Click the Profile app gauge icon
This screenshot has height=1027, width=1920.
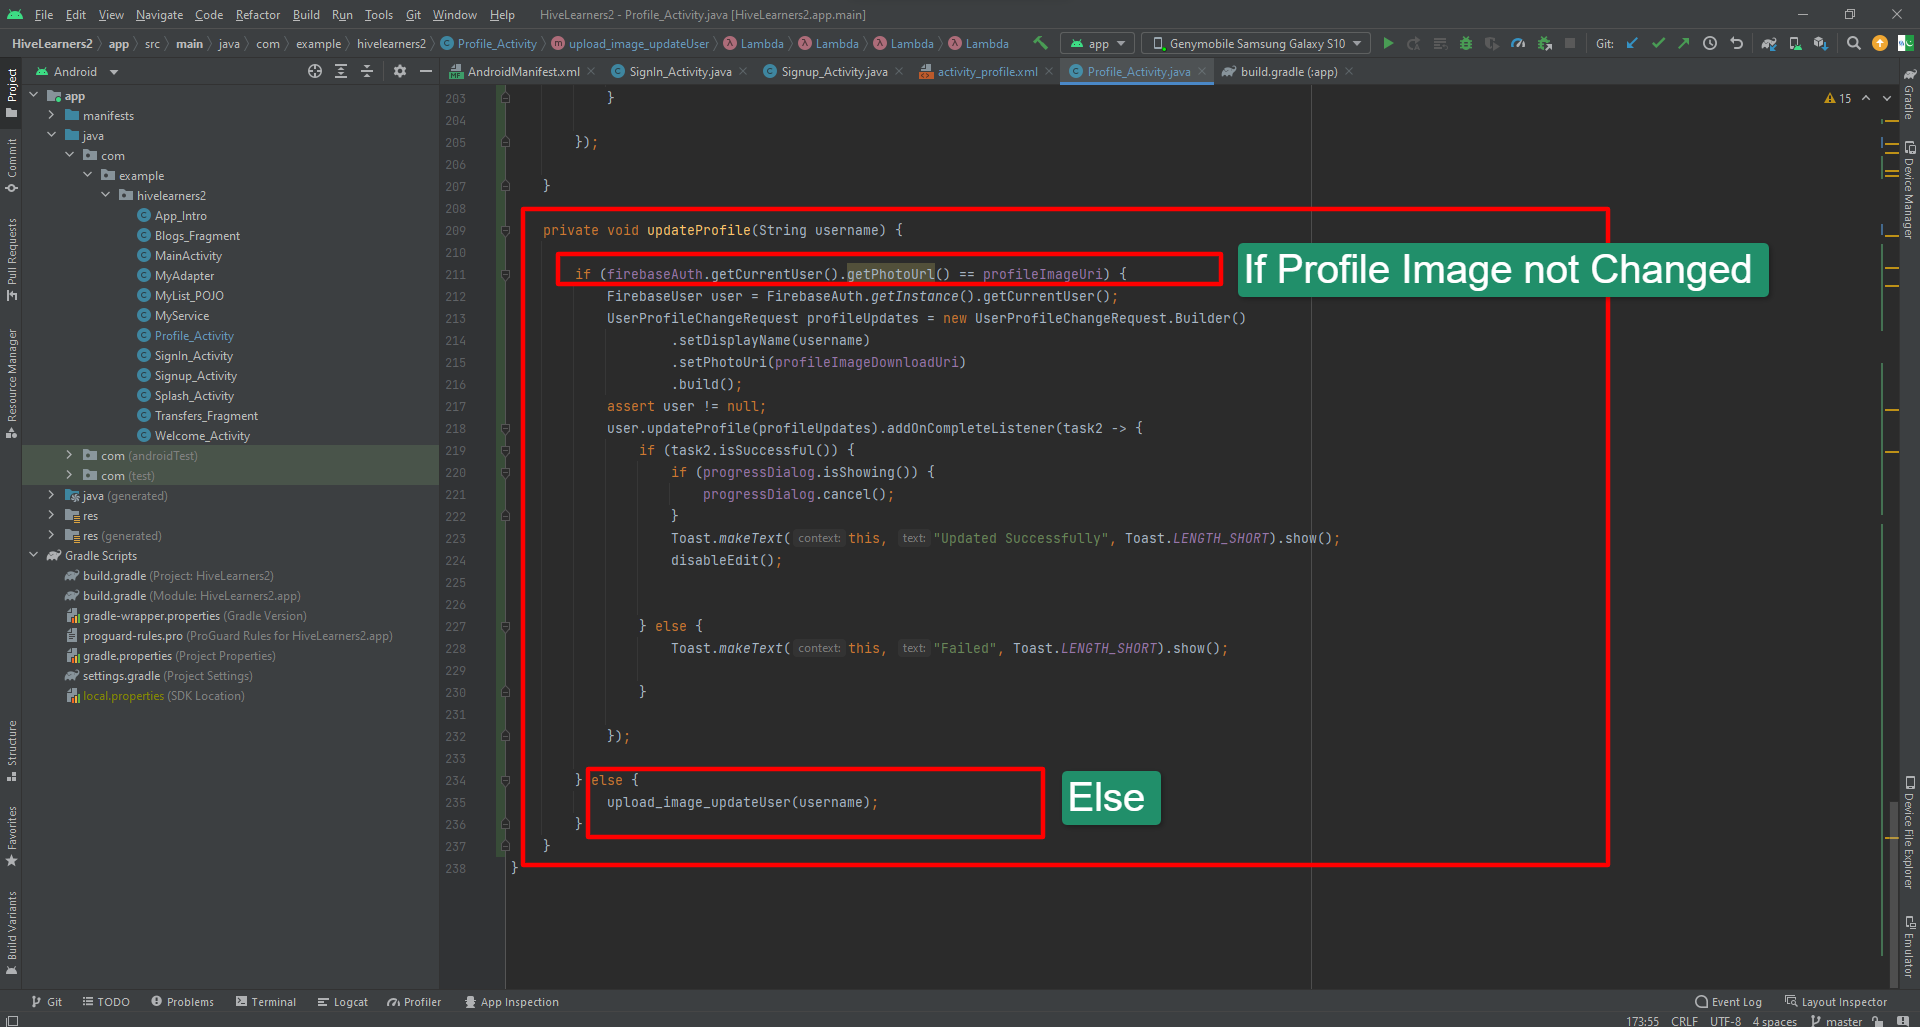point(1518,43)
